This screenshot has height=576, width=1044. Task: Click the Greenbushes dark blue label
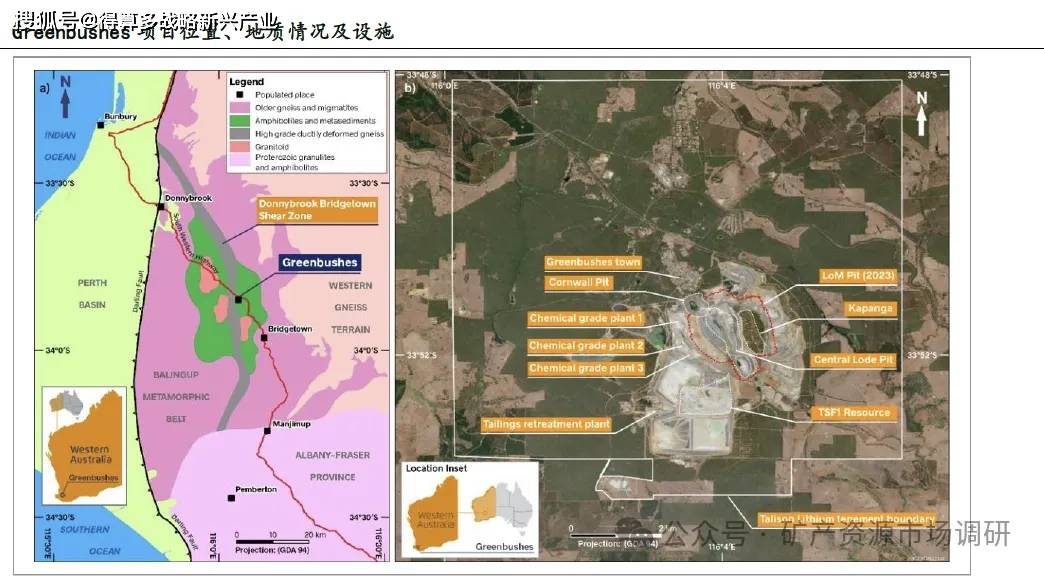pos(320,262)
